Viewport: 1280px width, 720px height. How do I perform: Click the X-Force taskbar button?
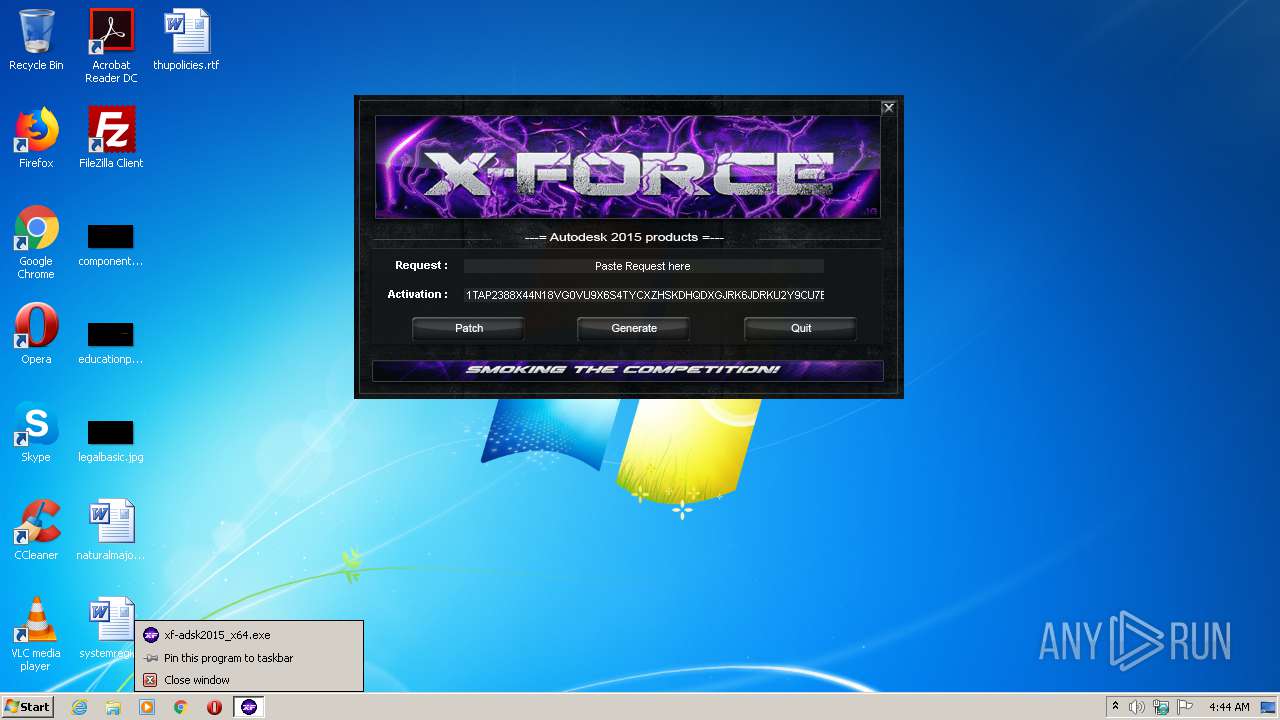pos(249,707)
